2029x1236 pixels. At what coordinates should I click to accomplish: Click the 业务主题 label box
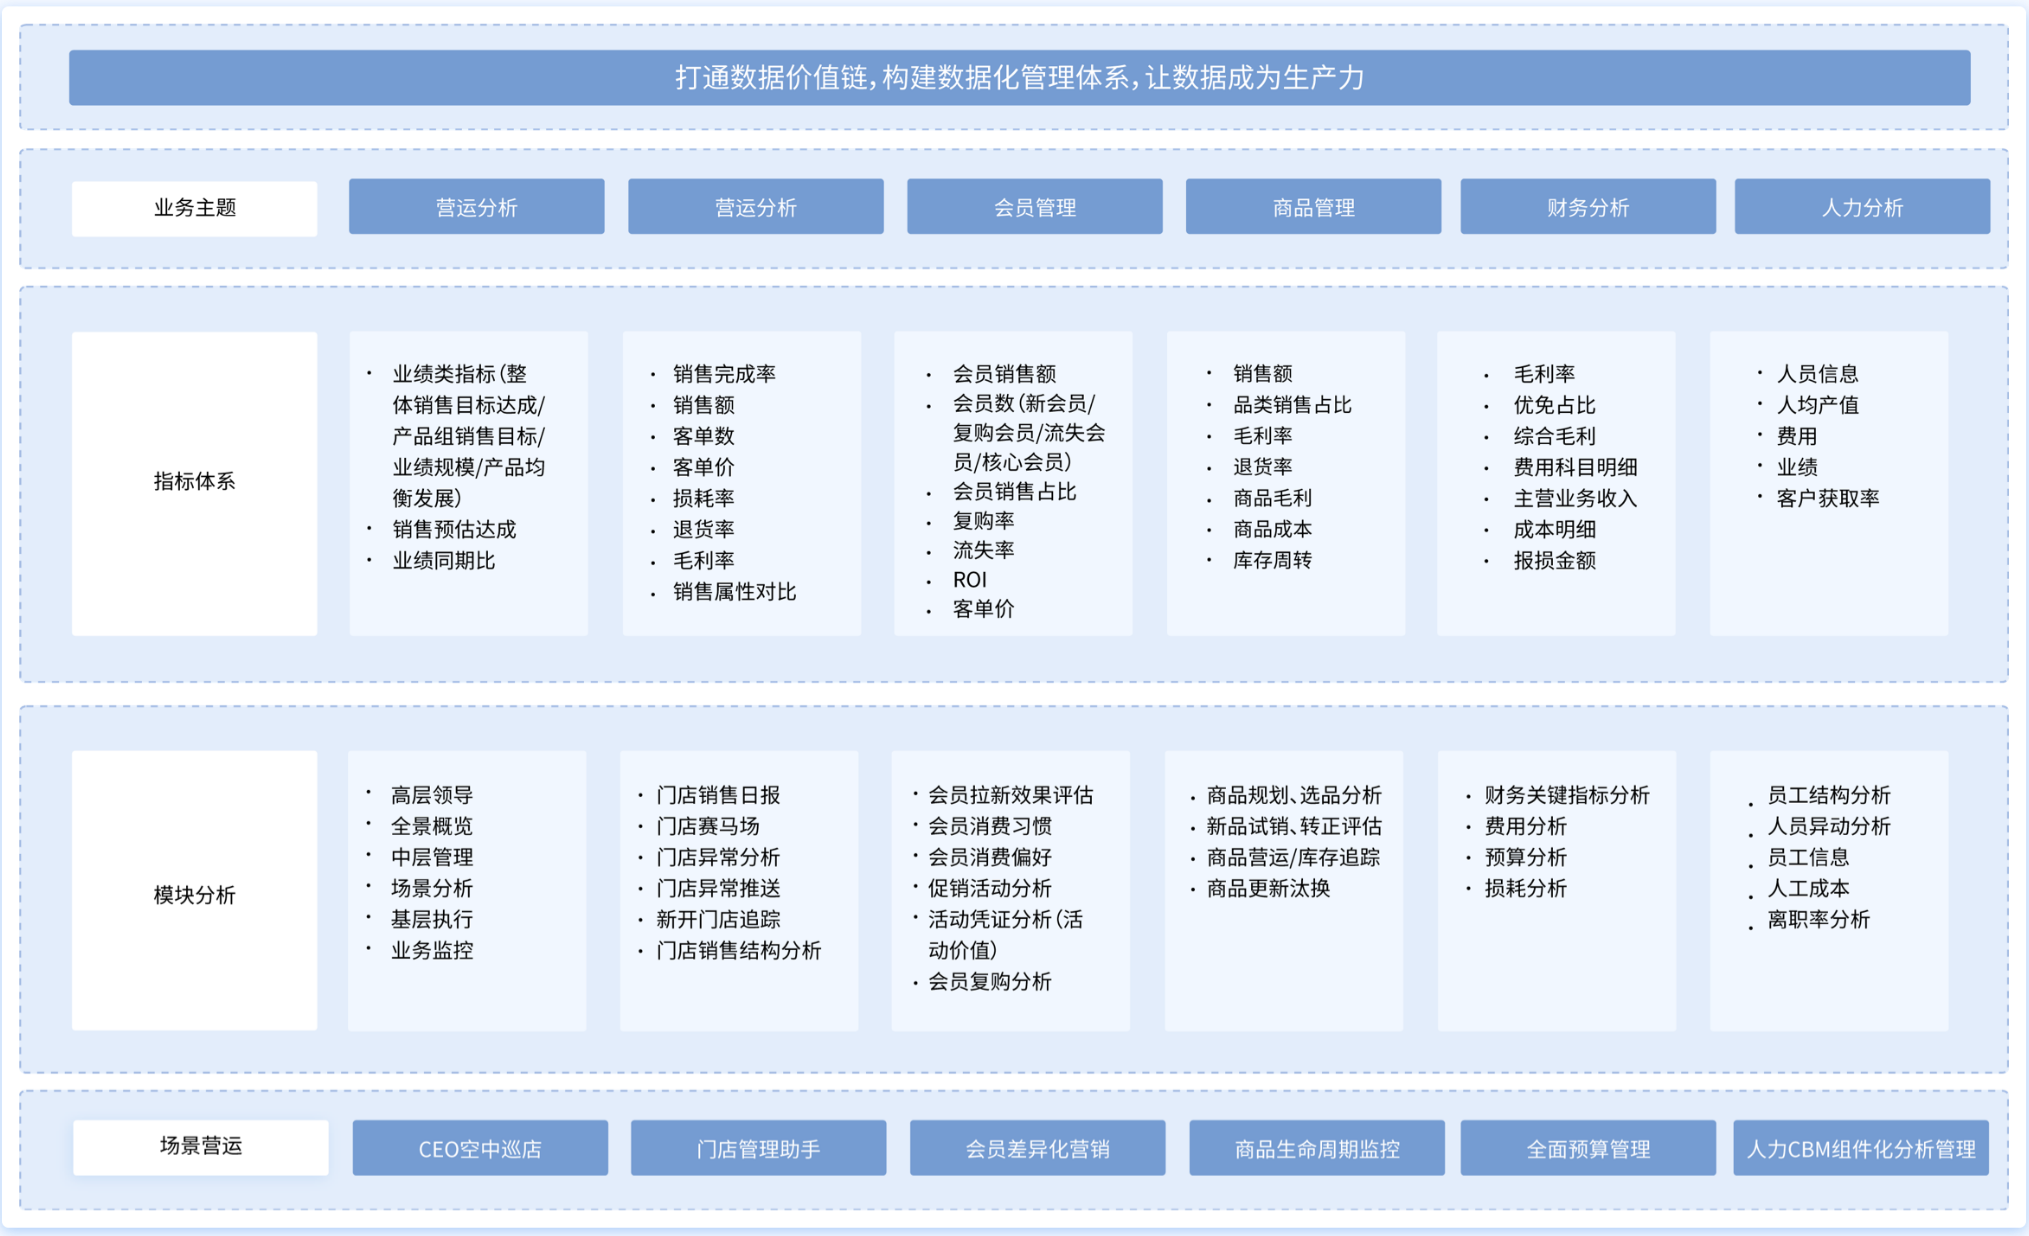click(194, 208)
